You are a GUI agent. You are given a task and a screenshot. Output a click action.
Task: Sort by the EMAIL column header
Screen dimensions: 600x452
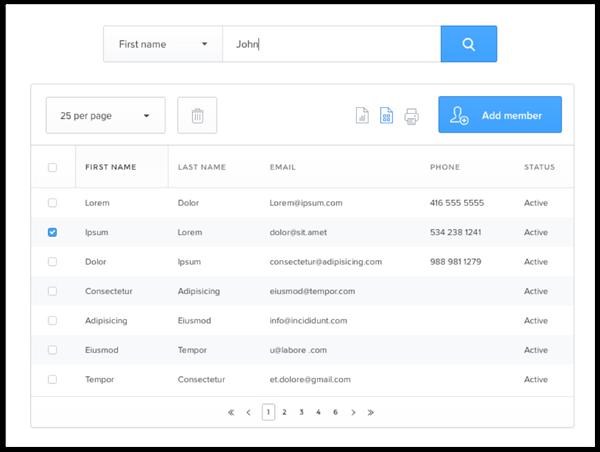pyautogui.click(x=283, y=167)
